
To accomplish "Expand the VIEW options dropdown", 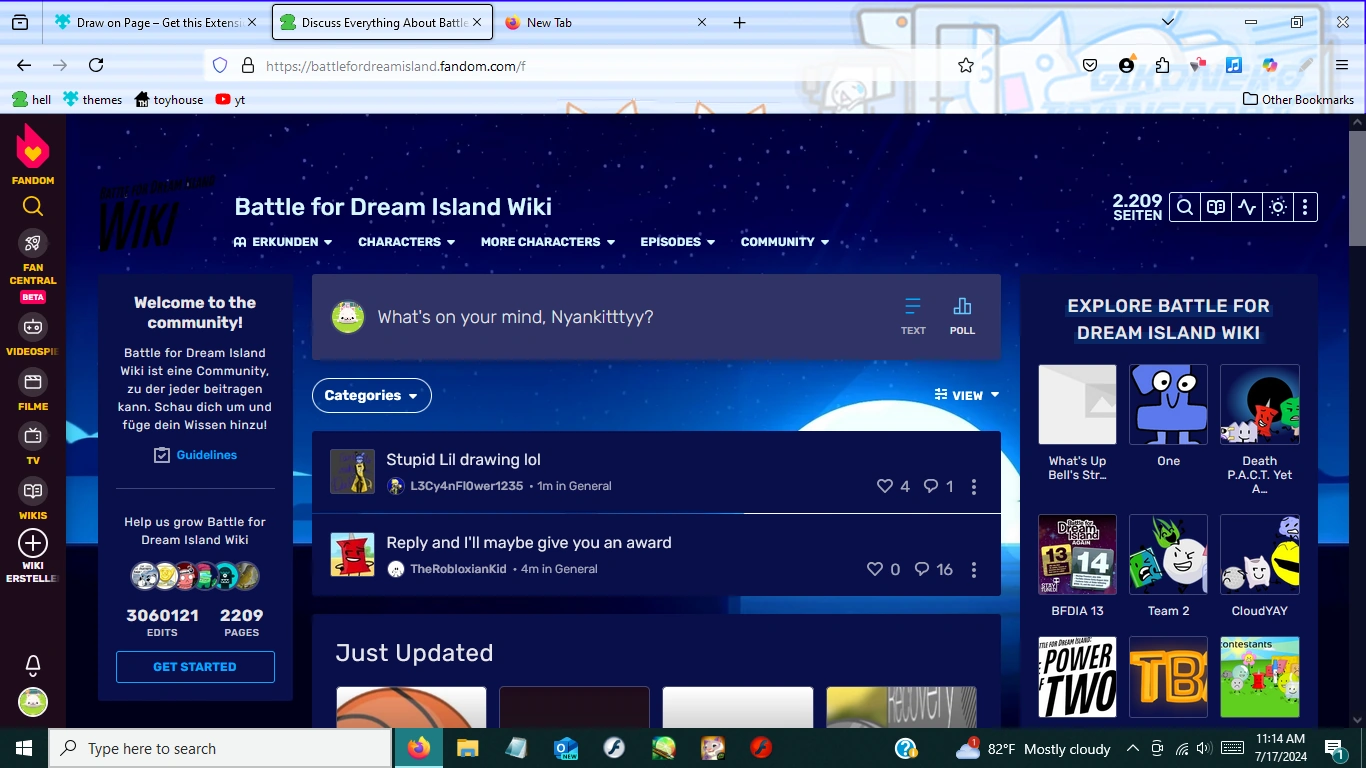I will tap(966, 395).
